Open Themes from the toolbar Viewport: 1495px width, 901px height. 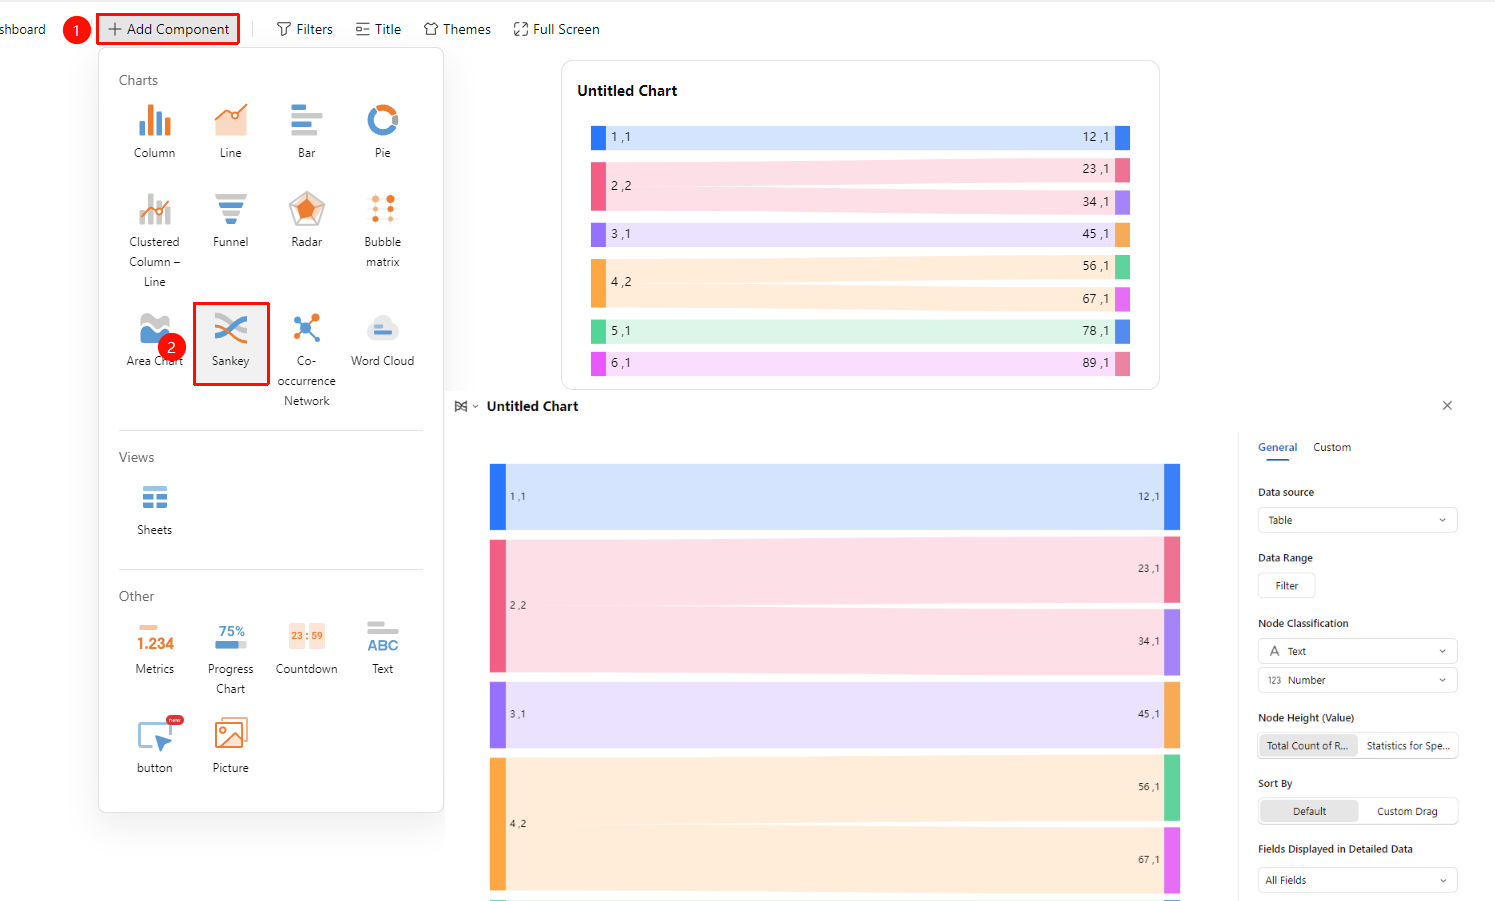tap(457, 29)
